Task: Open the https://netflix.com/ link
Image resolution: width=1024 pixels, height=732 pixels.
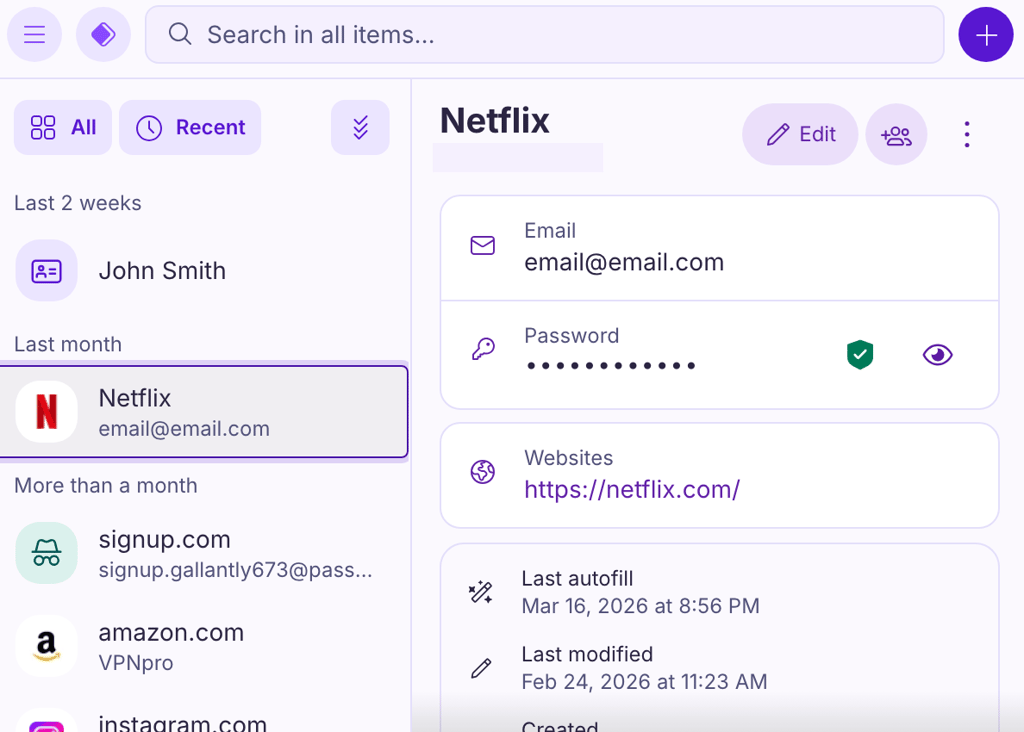Action: 632,489
